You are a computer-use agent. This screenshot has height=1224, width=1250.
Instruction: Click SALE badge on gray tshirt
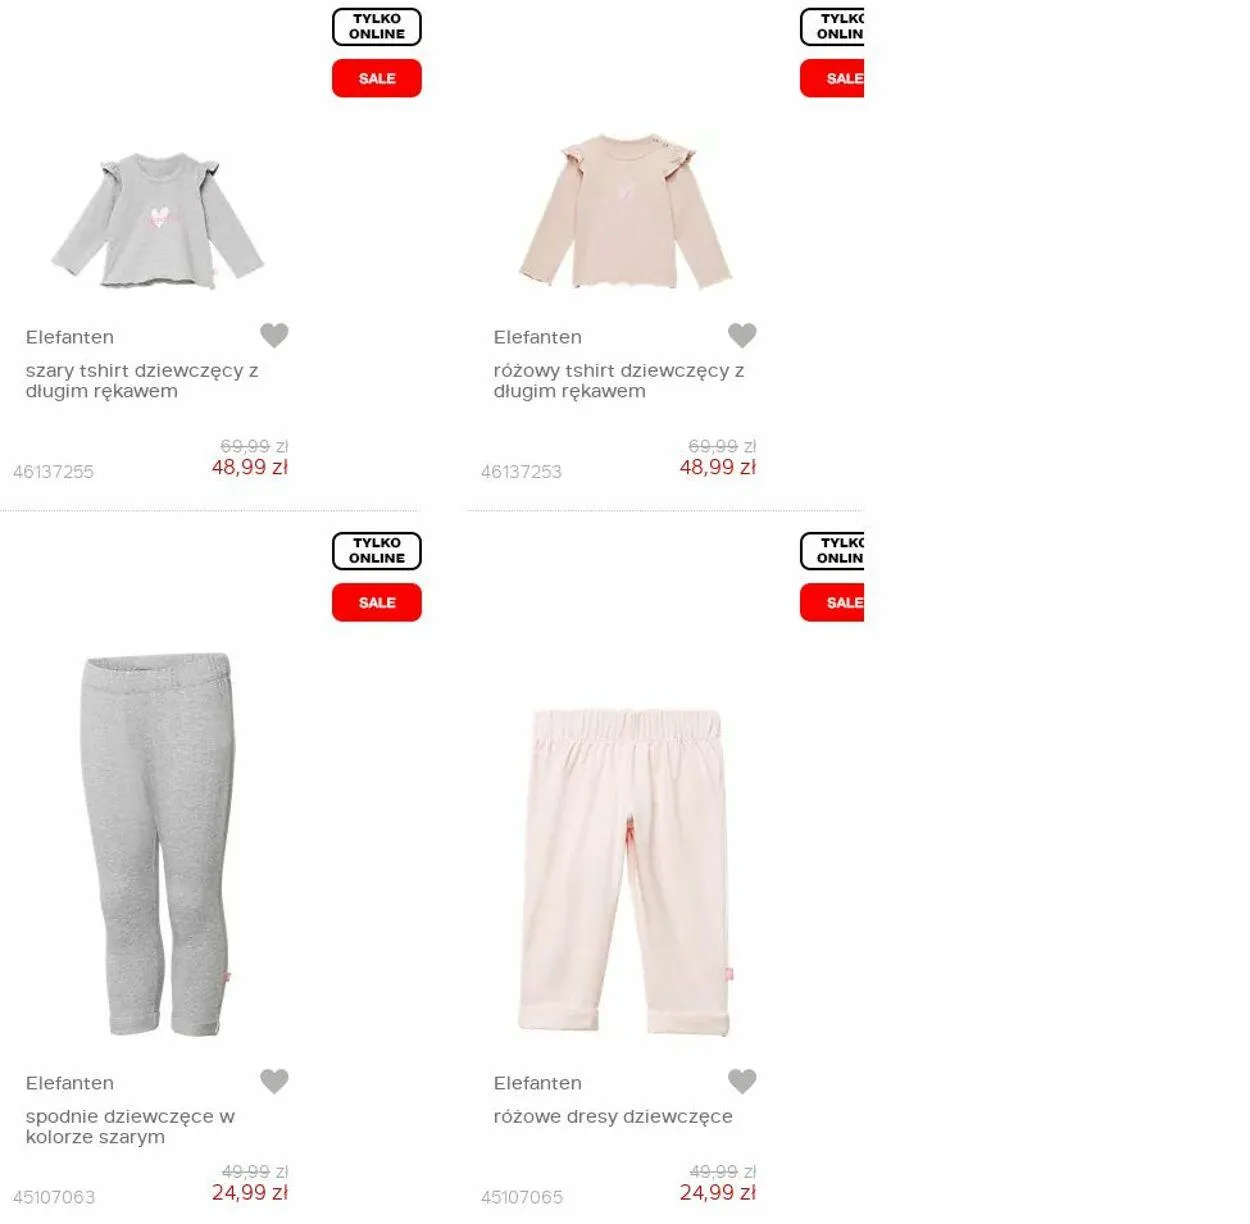tap(377, 78)
